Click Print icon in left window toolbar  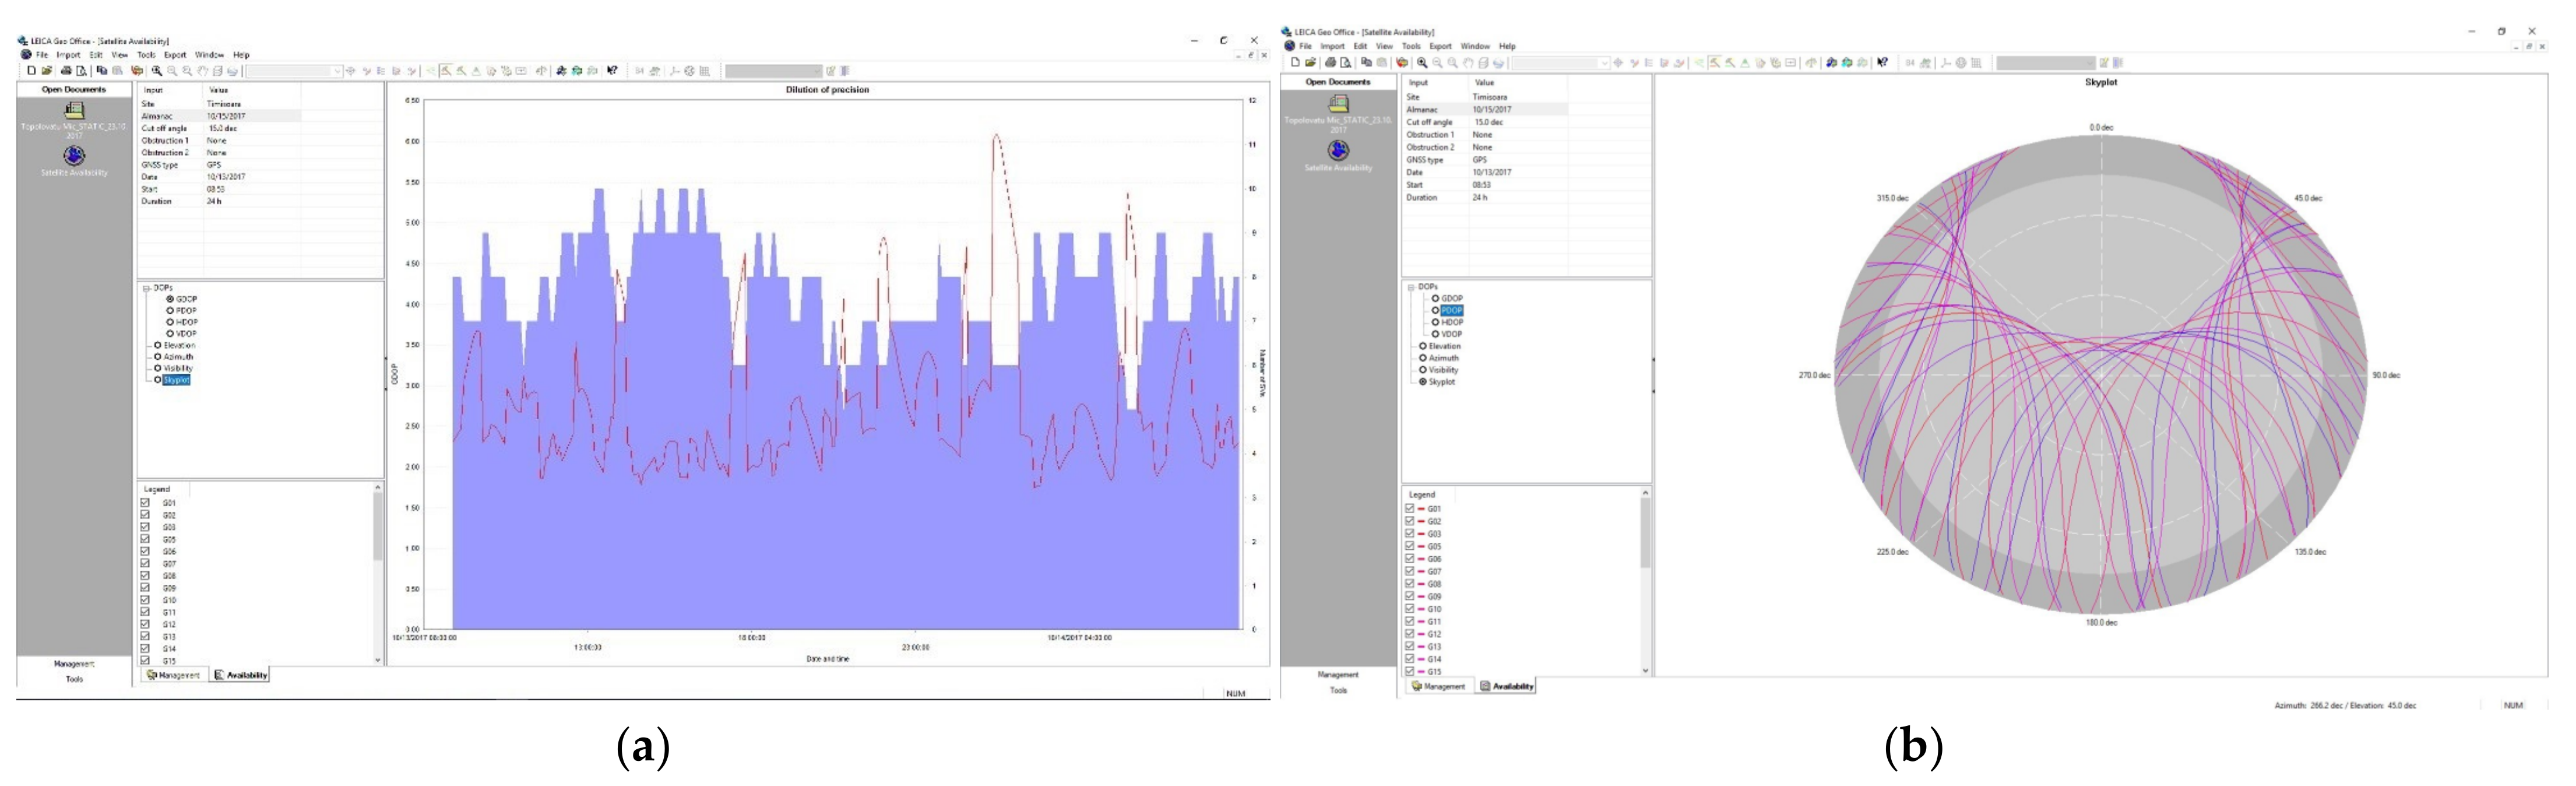(66, 71)
